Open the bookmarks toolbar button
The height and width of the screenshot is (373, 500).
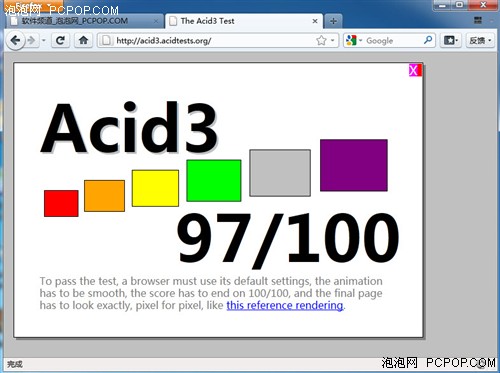[x=451, y=41]
